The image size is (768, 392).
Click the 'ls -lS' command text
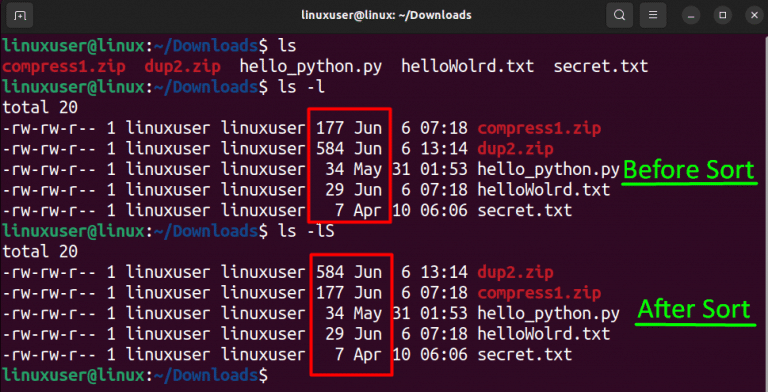[306, 231]
